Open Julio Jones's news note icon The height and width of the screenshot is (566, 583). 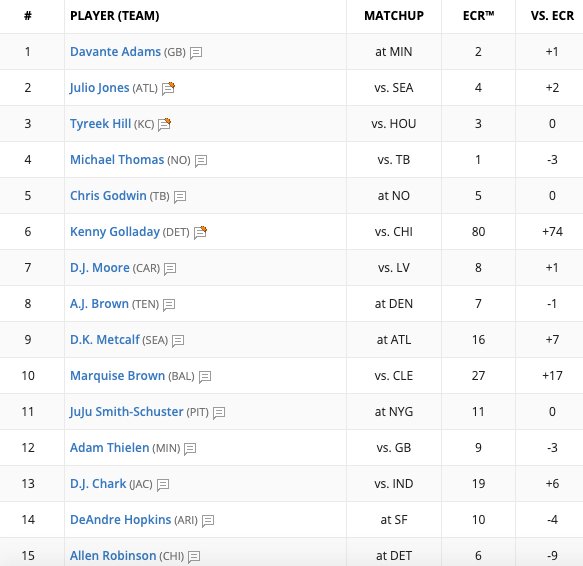point(168,88)
